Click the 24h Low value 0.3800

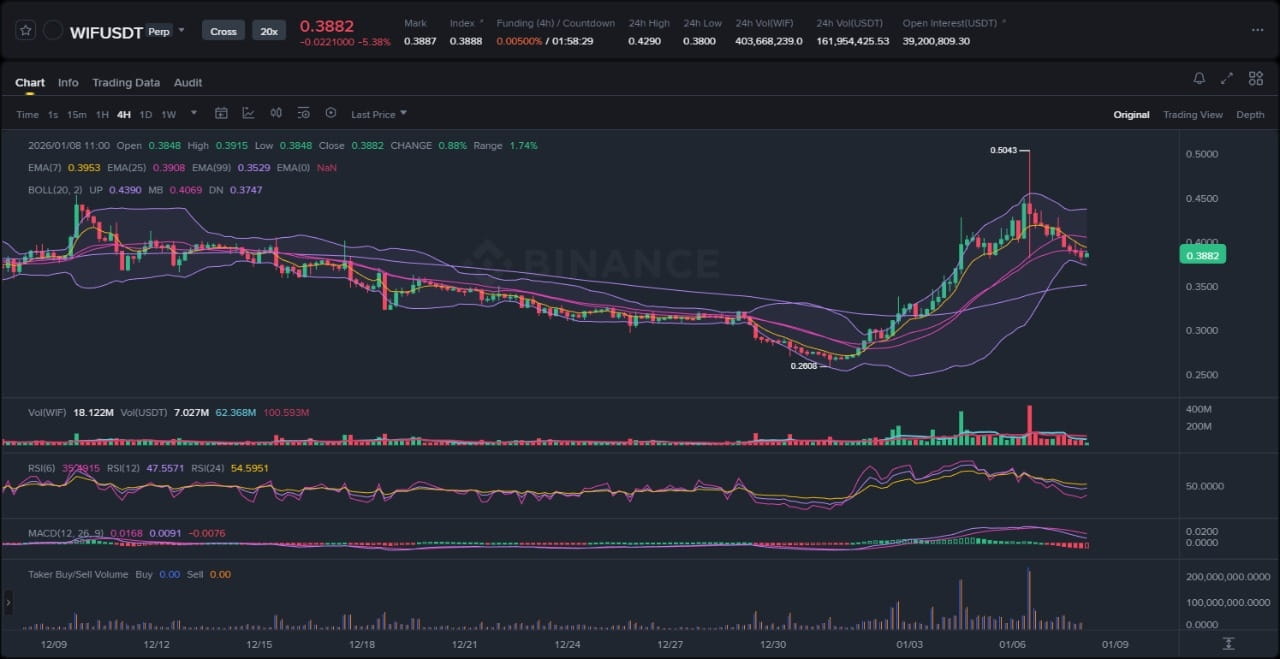tap(699, 41)
